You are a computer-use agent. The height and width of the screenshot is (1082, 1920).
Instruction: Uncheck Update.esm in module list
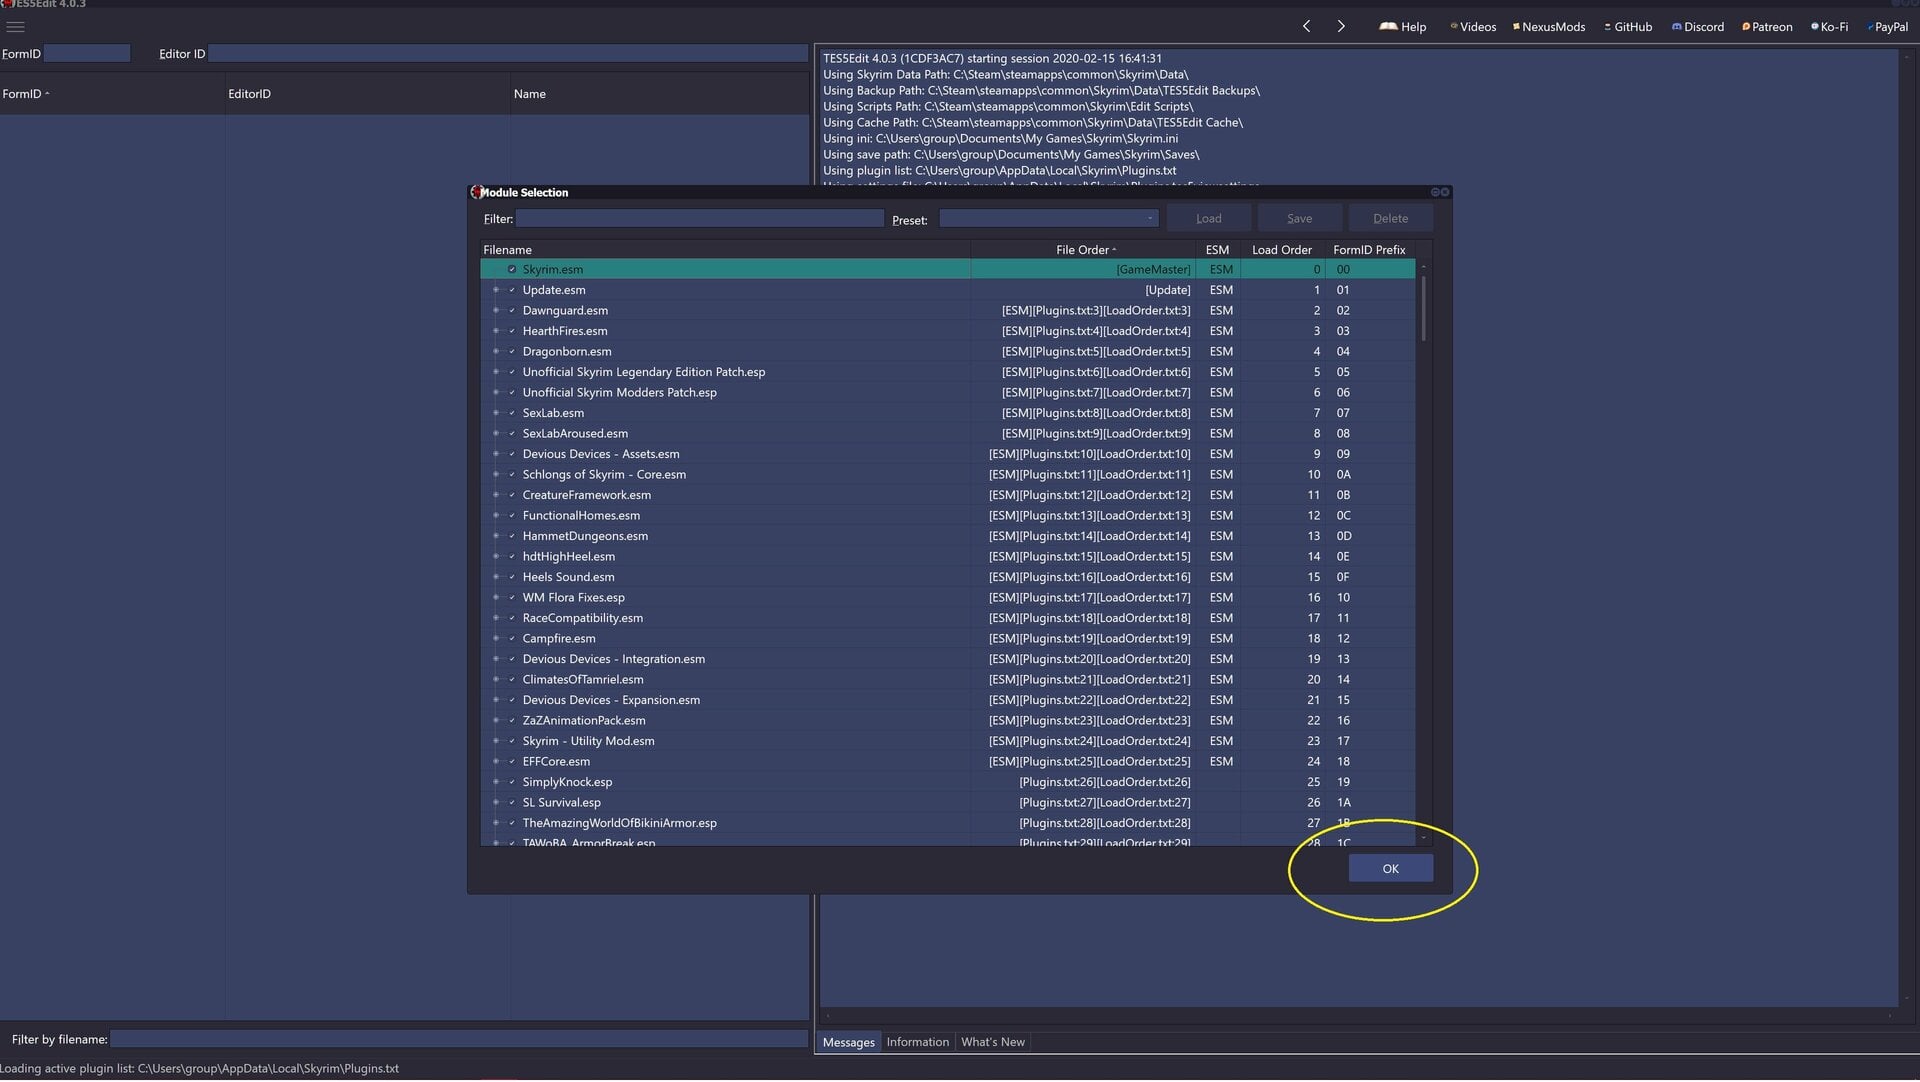[512, 290]
